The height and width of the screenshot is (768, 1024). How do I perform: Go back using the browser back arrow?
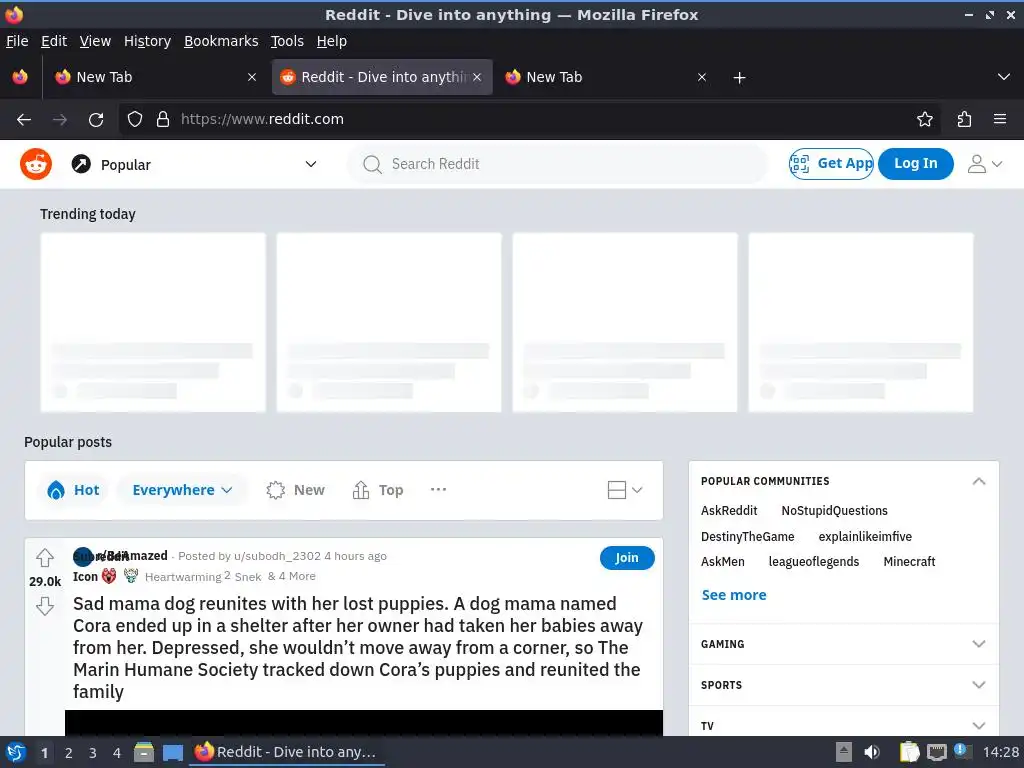pos(24,120)
